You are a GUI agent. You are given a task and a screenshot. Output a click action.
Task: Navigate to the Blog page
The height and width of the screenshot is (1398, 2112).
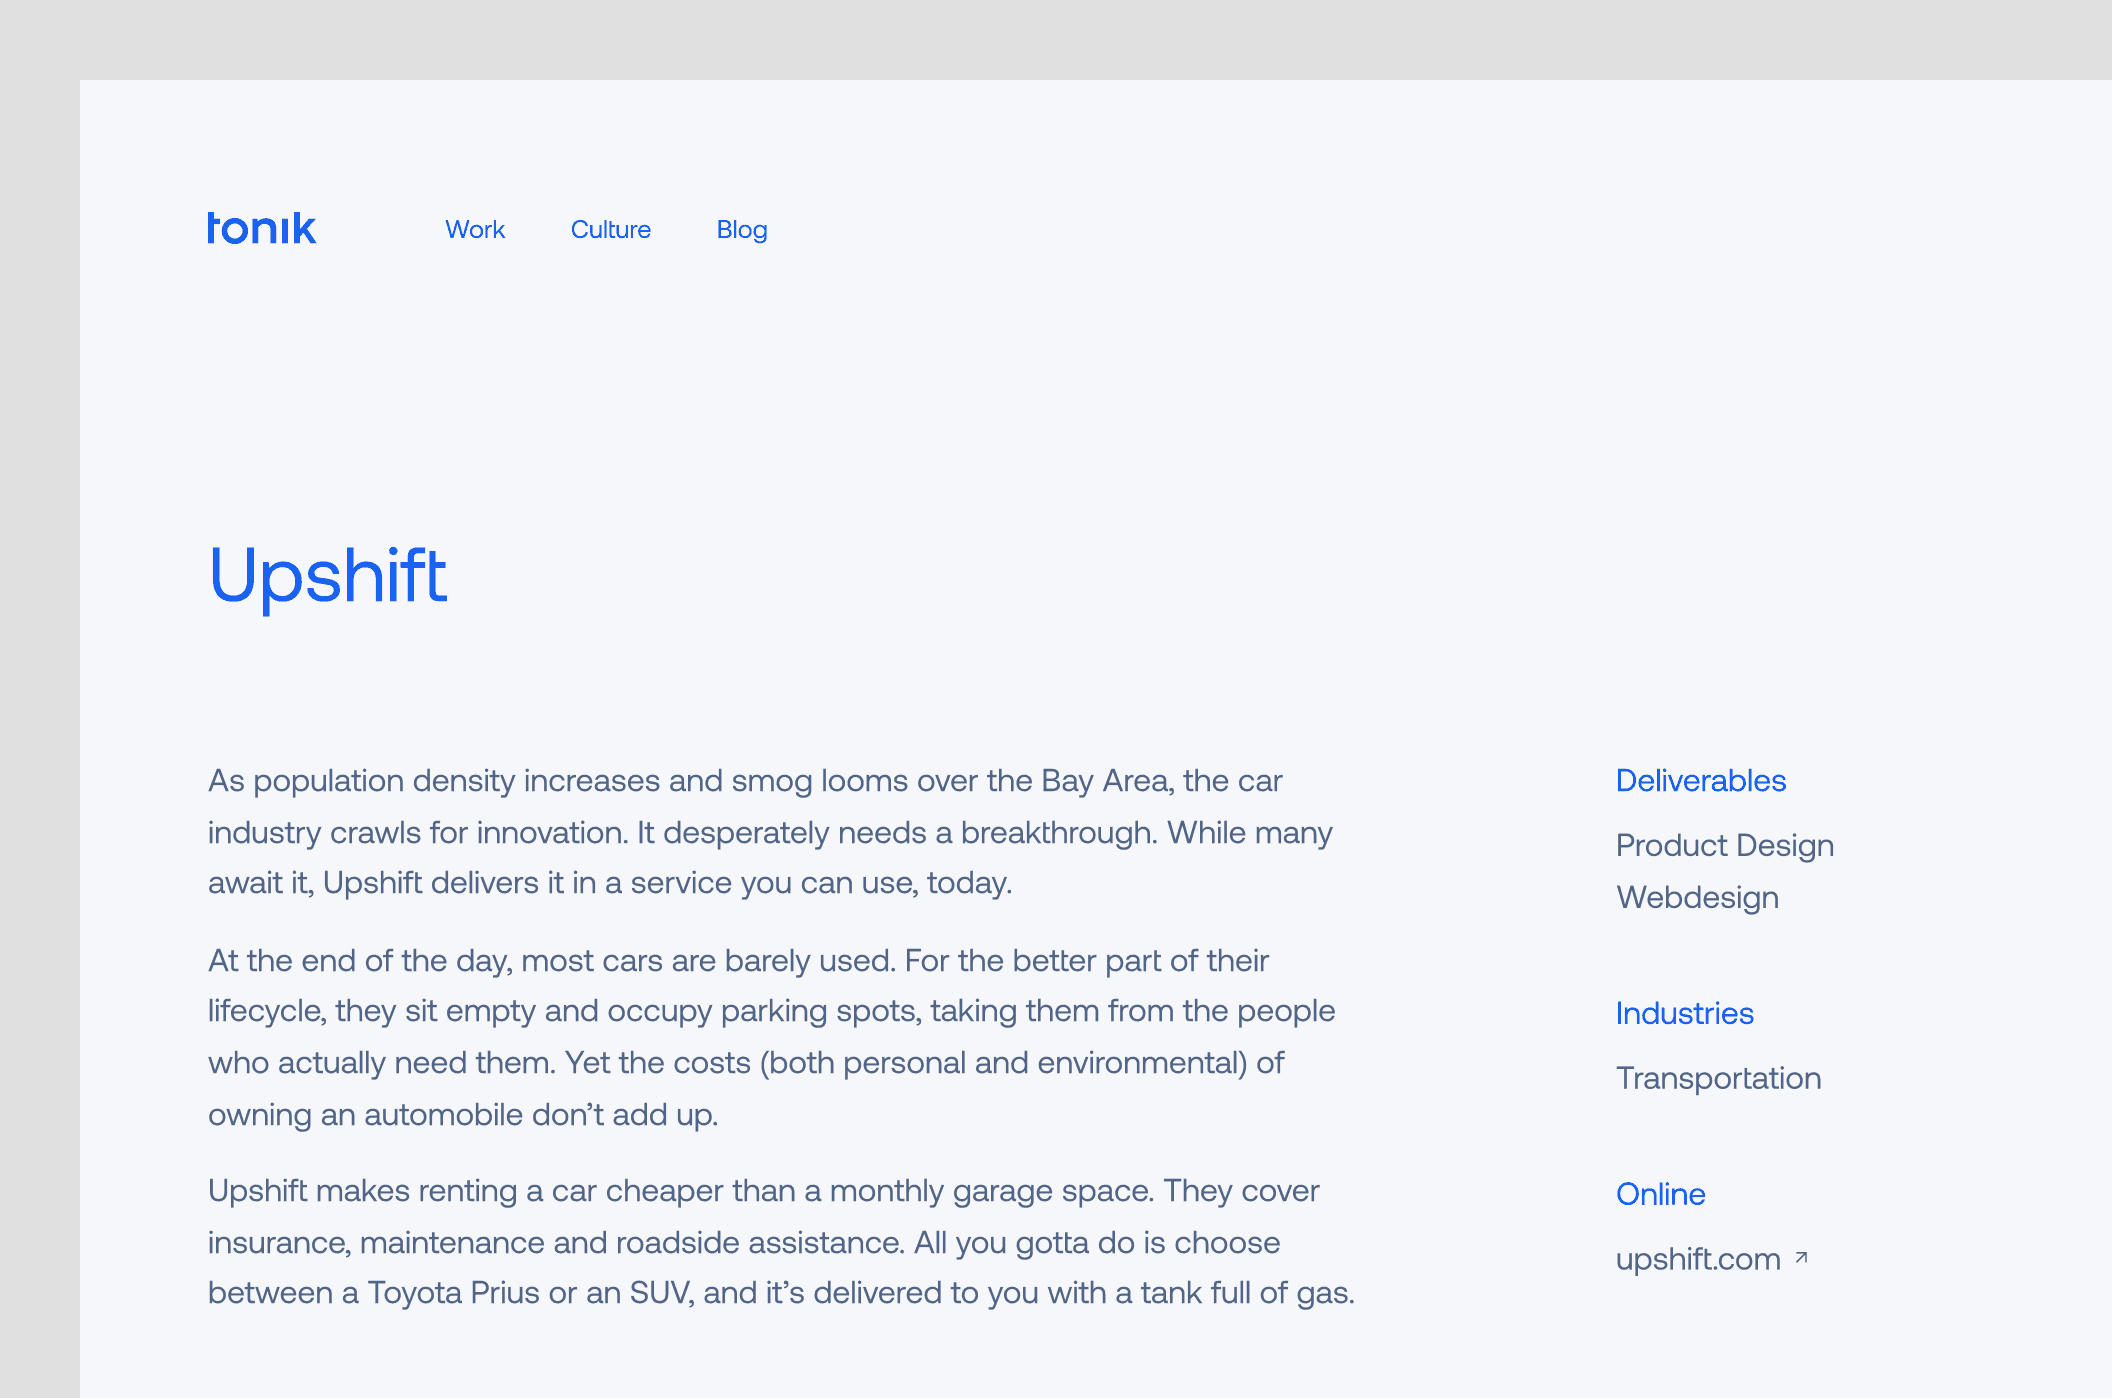(742, 230)
